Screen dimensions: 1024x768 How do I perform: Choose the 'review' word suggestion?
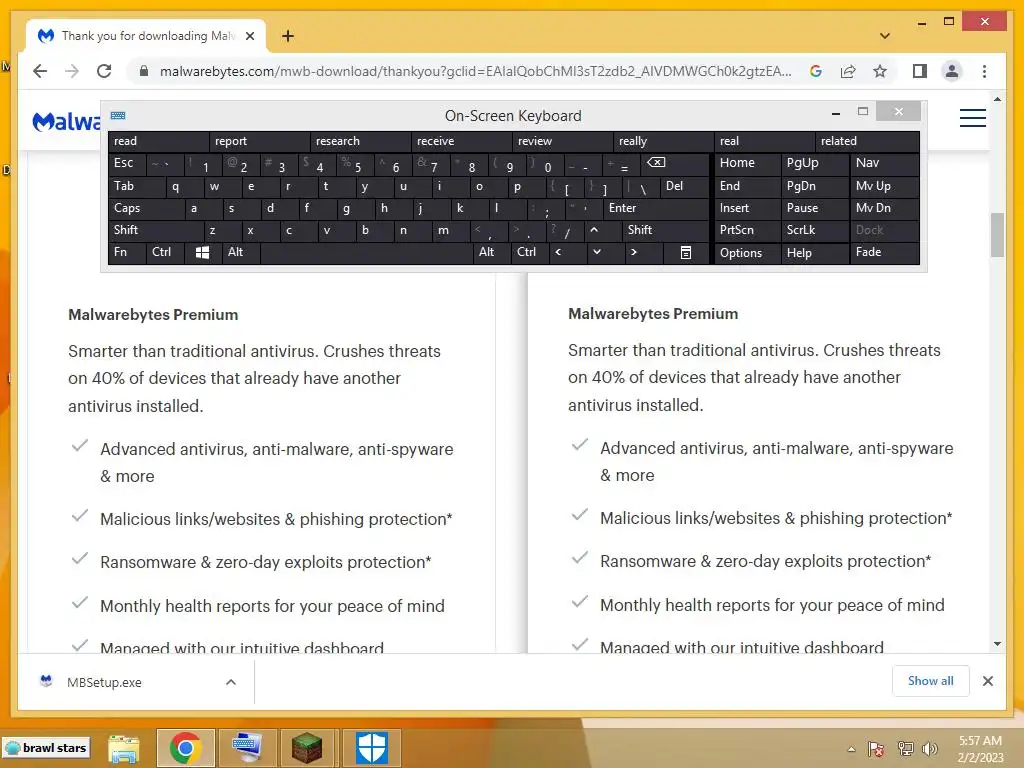click(x=563, y=141)
